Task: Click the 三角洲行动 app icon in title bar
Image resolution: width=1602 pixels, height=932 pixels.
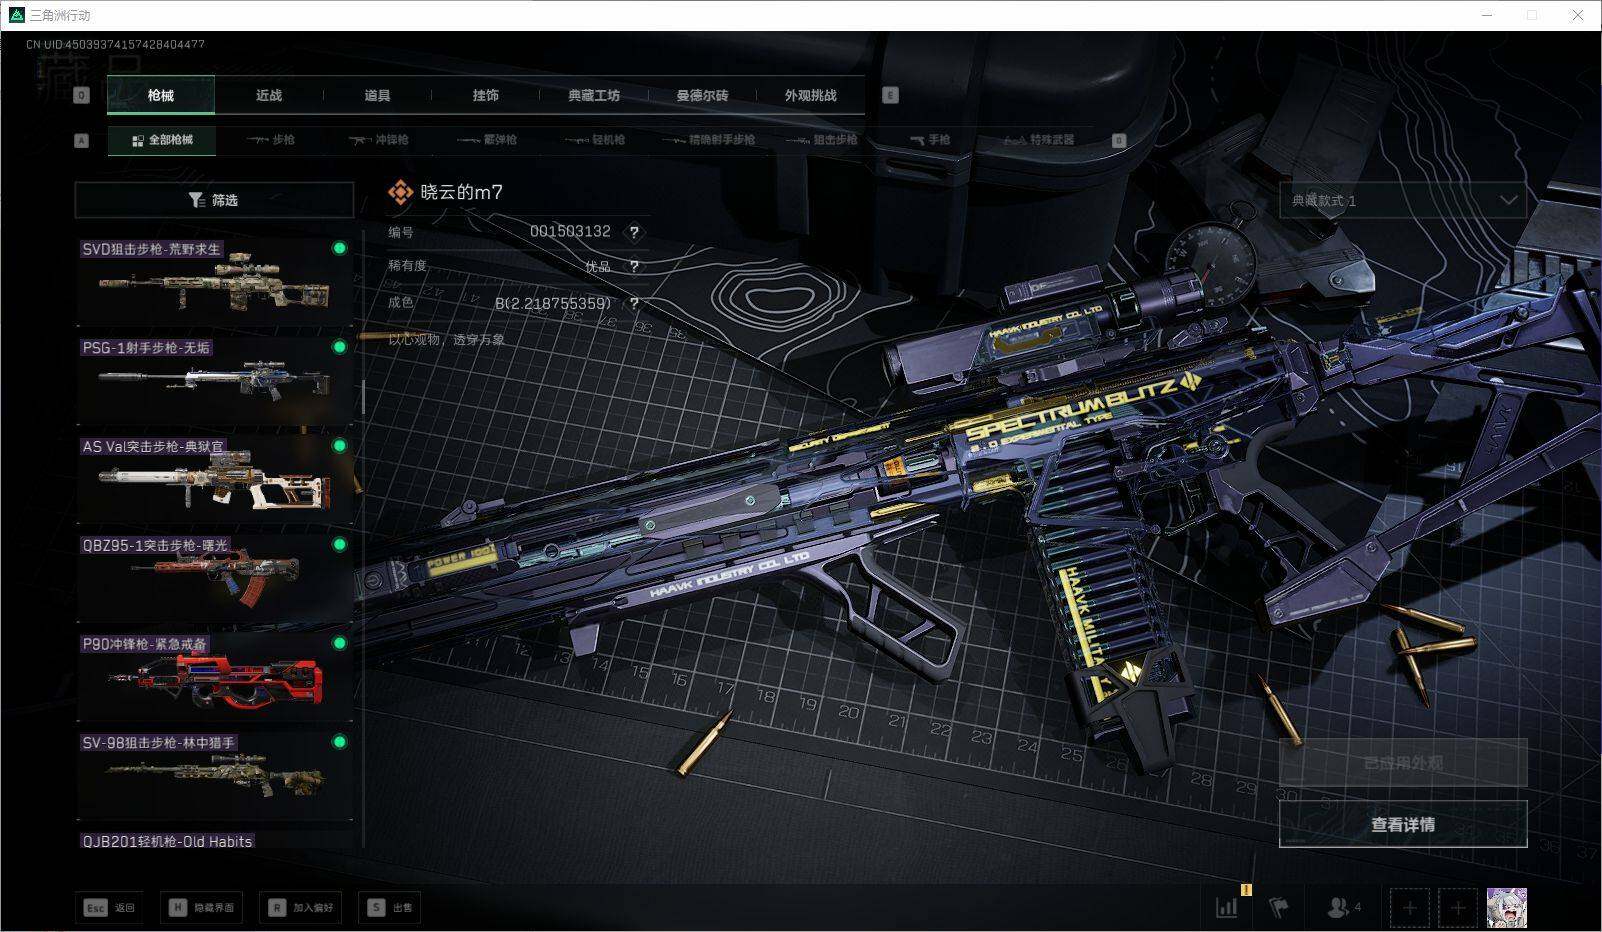Action: point(16,15)
